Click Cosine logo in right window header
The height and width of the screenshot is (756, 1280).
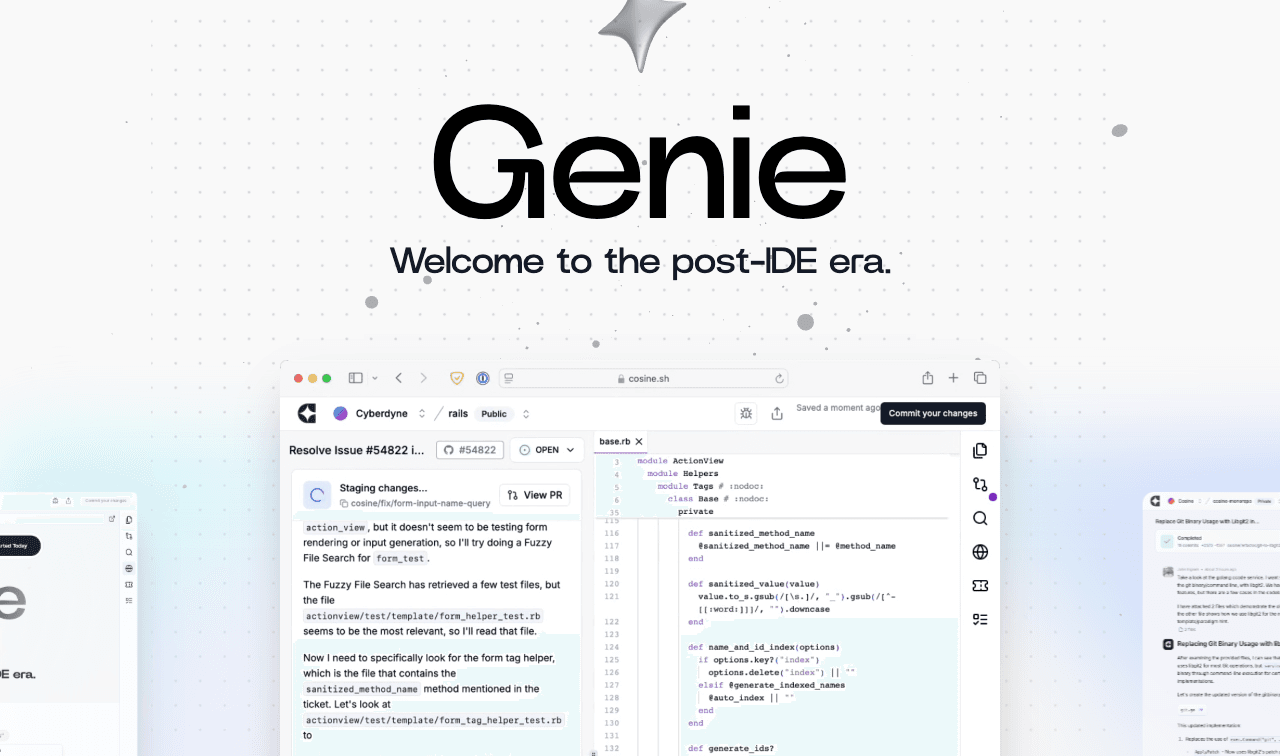point(1155,501)
